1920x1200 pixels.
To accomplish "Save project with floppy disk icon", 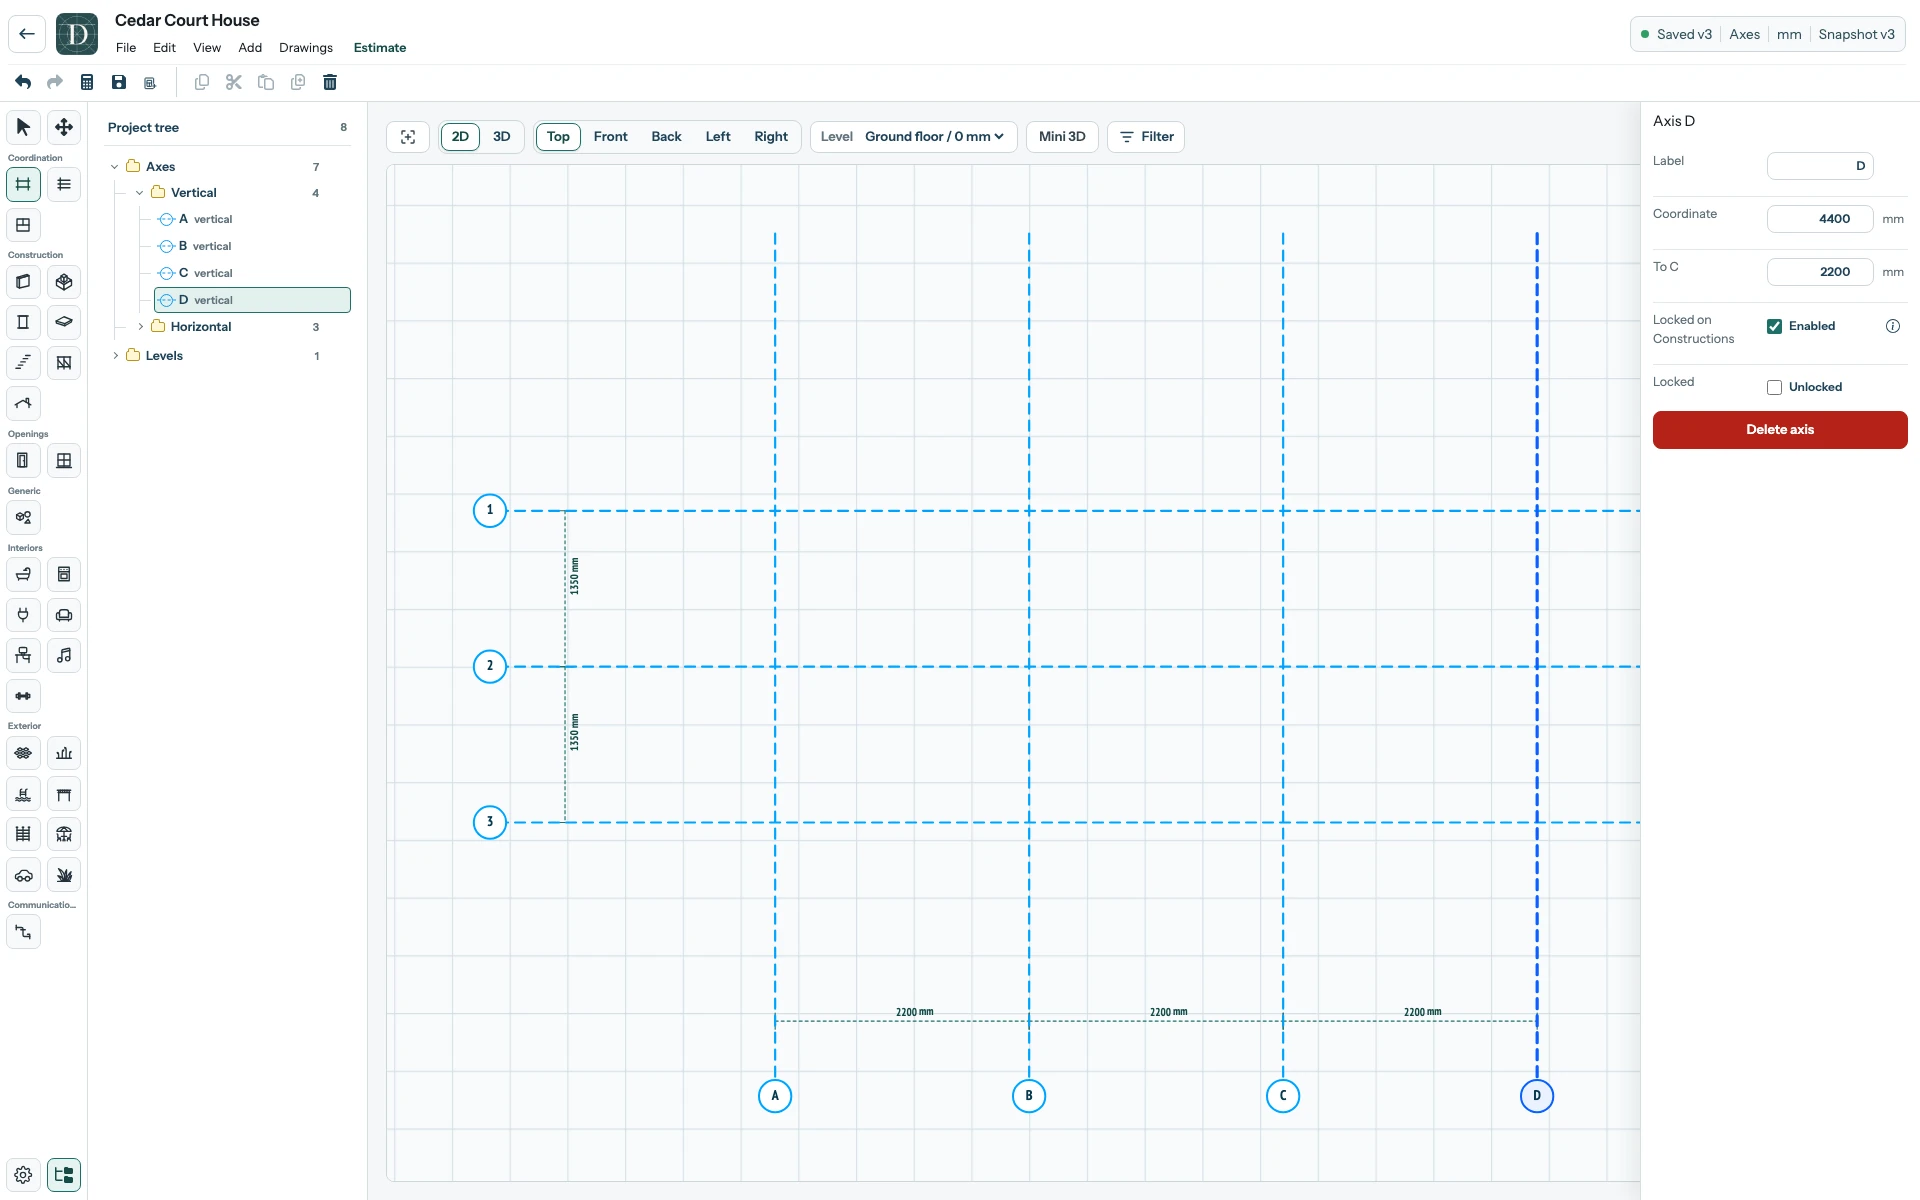I will click(119, 82).
